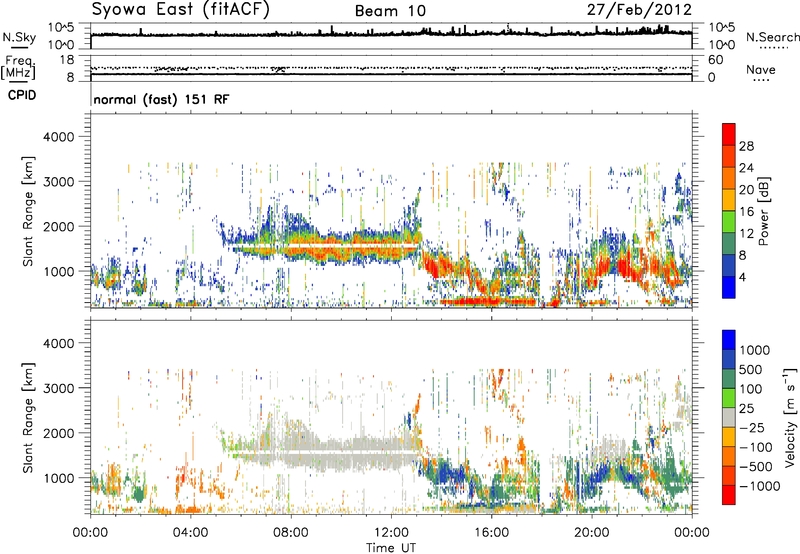Click the '-25' tick on Velocity colorbar

pos(752,427)
